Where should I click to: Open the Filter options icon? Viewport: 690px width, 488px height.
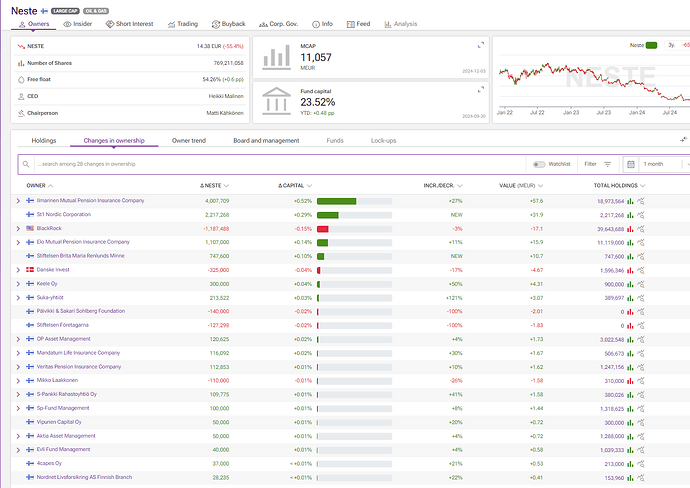click(x=607, y=164)
